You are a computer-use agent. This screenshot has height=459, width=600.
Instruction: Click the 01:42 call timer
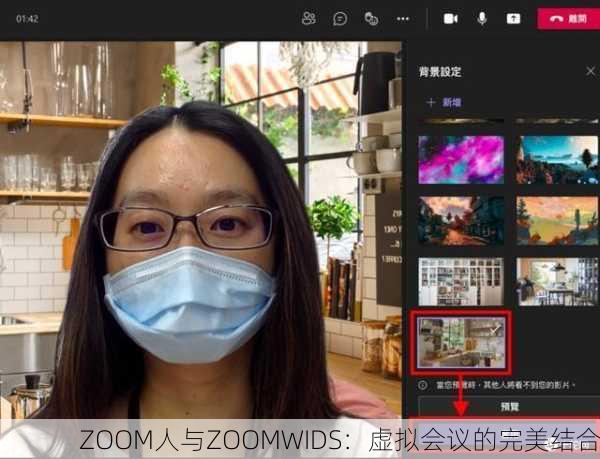pos(27,19)
